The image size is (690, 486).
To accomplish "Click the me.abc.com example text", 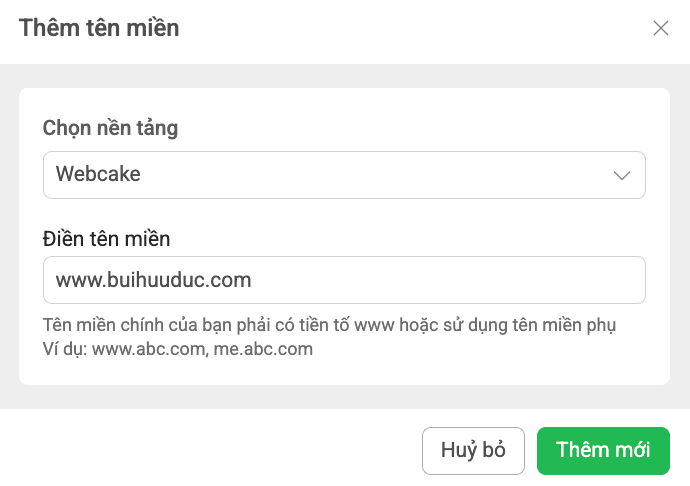I will click(x=263, y=349).
